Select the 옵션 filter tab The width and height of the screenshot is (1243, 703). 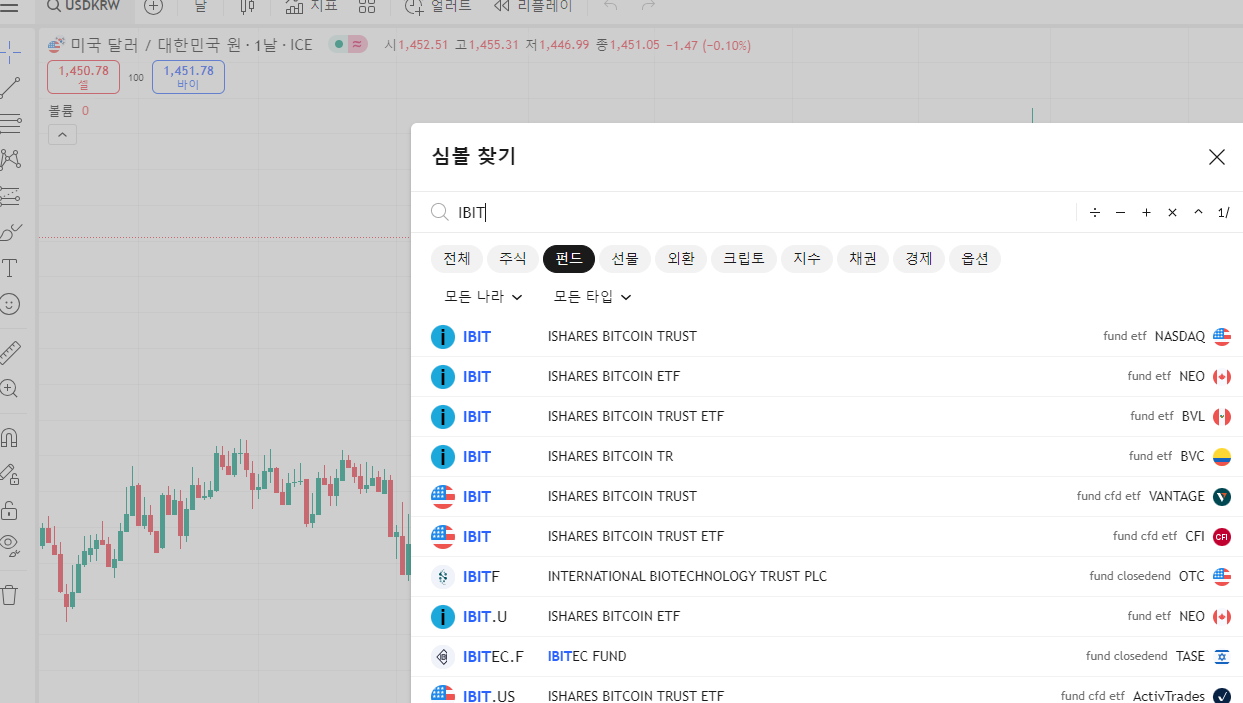coord(975,259)
